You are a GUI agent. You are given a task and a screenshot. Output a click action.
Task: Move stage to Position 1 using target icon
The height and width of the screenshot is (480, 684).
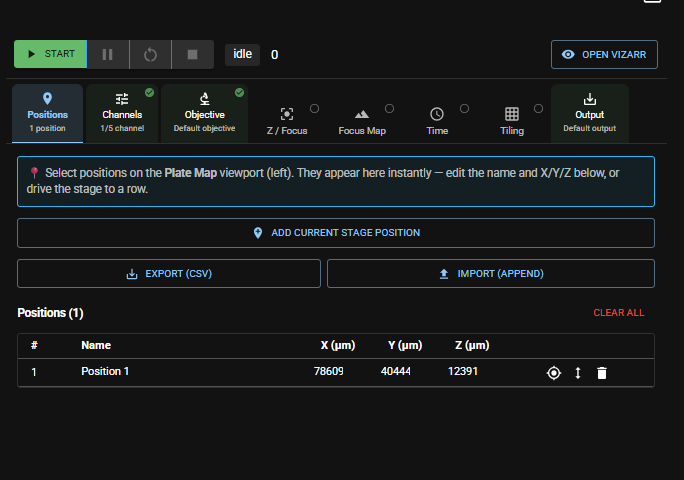pos(554,373)
